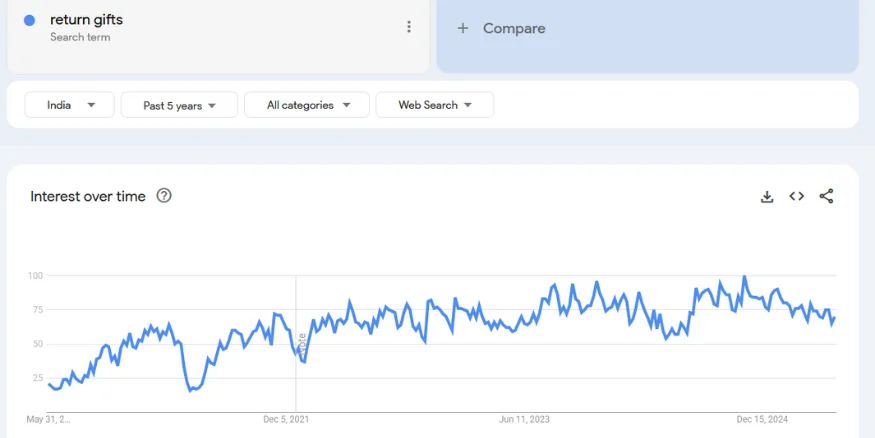Click the 100 value on the y-axis

(35, 275)
